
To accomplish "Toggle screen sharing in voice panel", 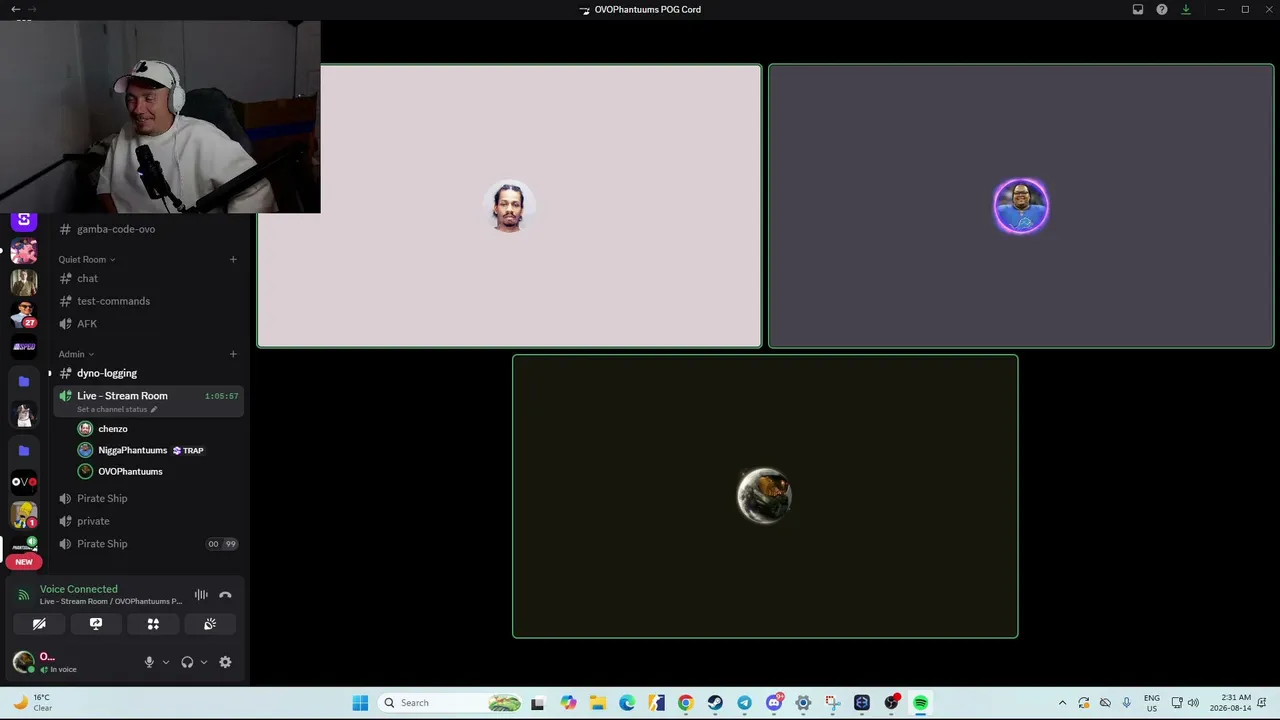I will coord(96,624).
